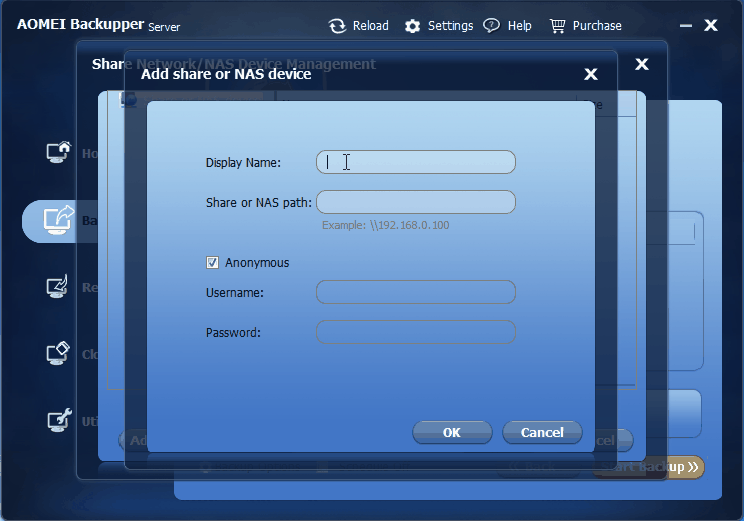Select the Home sidebar icon
Viewport: 744px width, 521px height.
click(x=58, y=152)
